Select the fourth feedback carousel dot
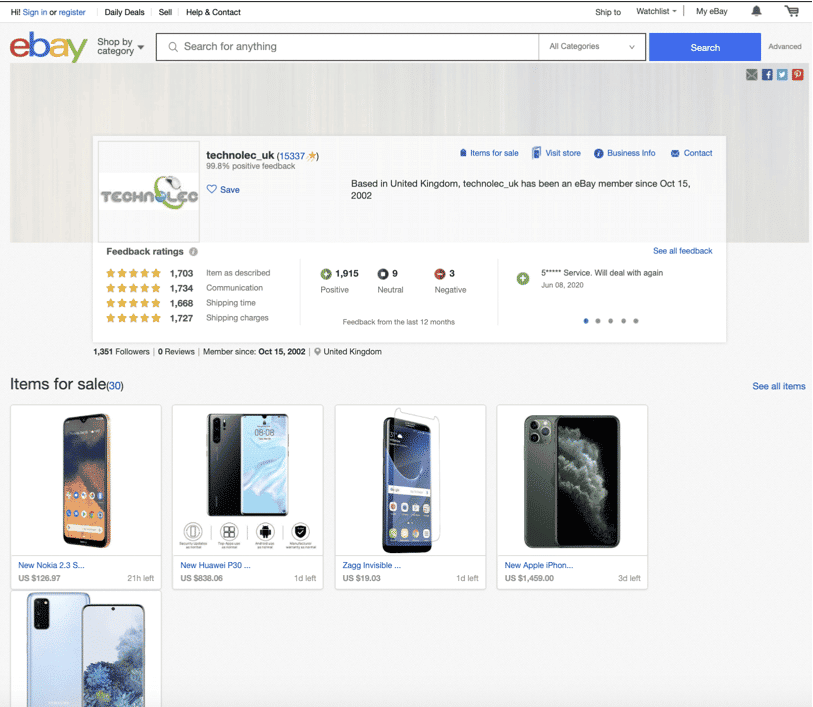 tap(623, 321)
